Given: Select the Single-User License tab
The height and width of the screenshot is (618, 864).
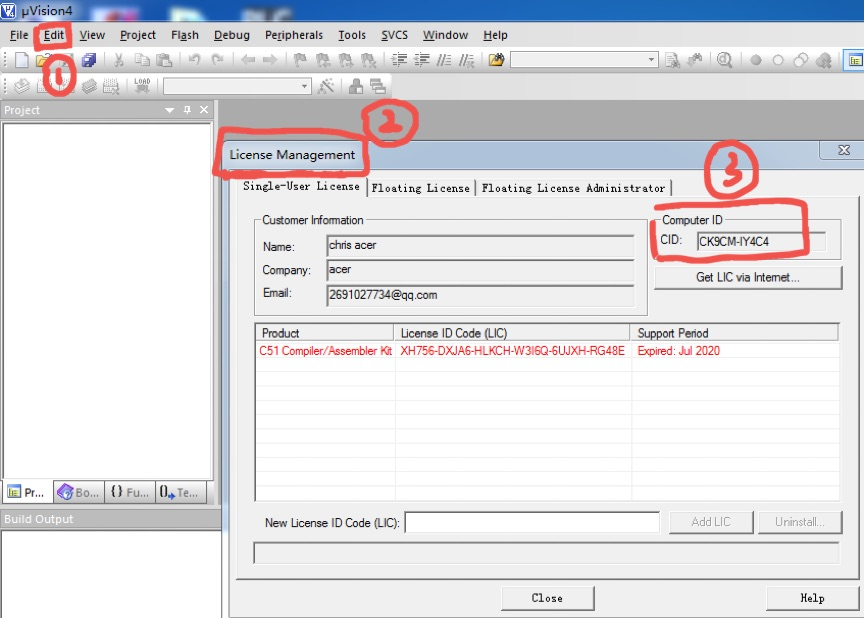Looking at the screenshot, I should pos(301,186).
